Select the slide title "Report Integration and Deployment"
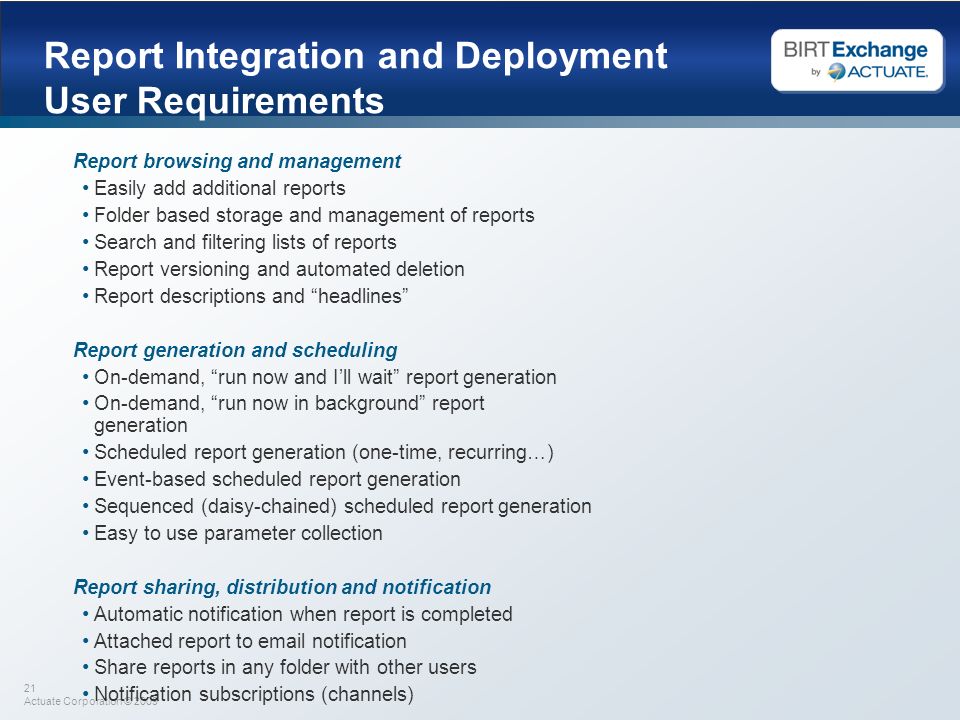 pos(356,56)
